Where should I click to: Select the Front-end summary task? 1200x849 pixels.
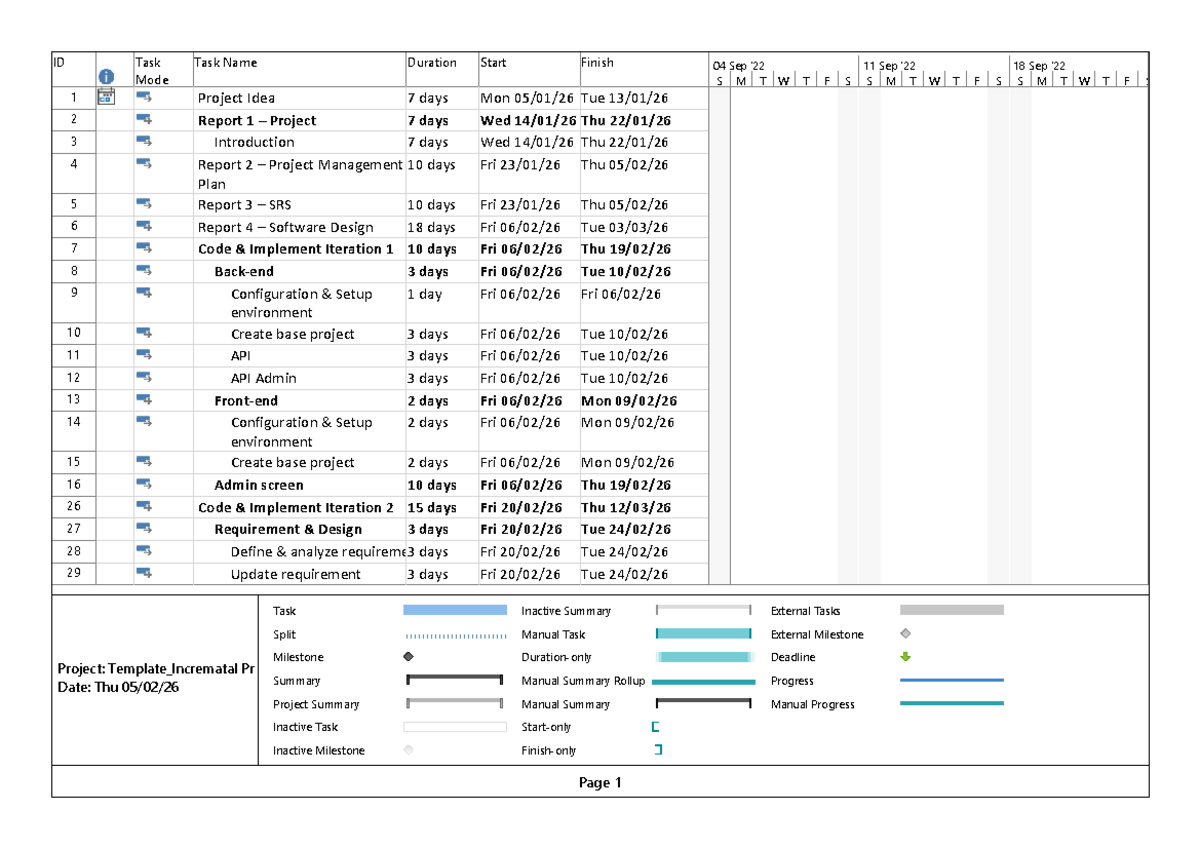[x=246, y=400]
